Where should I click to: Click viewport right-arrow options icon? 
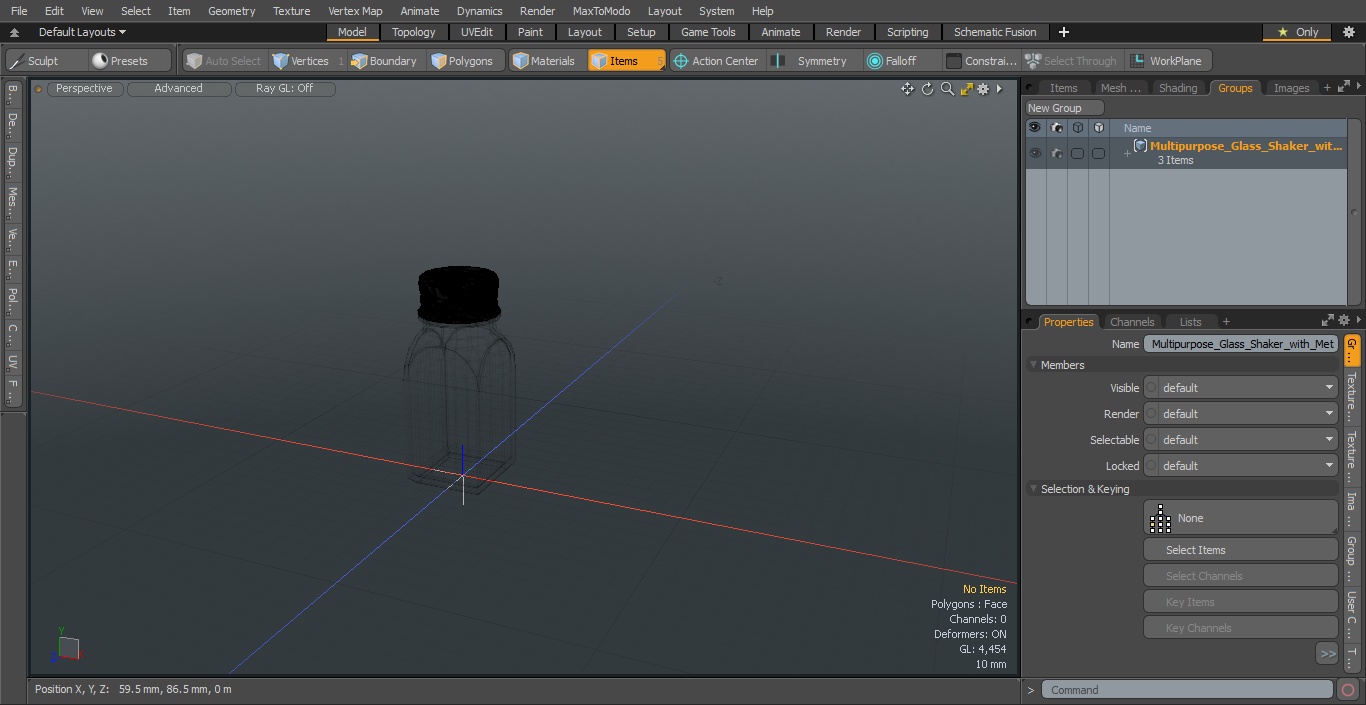point(999,89)
